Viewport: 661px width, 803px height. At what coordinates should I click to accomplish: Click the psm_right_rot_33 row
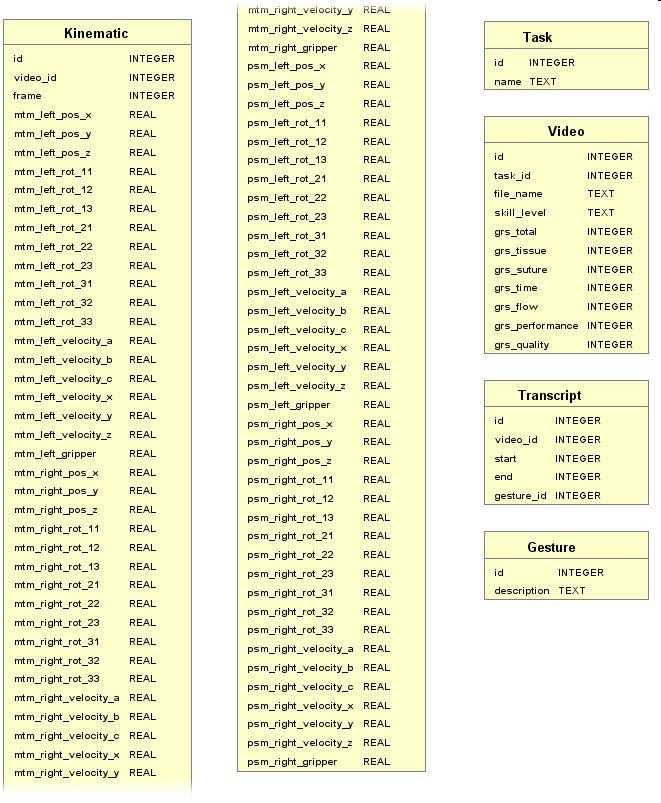coord(331,629)
